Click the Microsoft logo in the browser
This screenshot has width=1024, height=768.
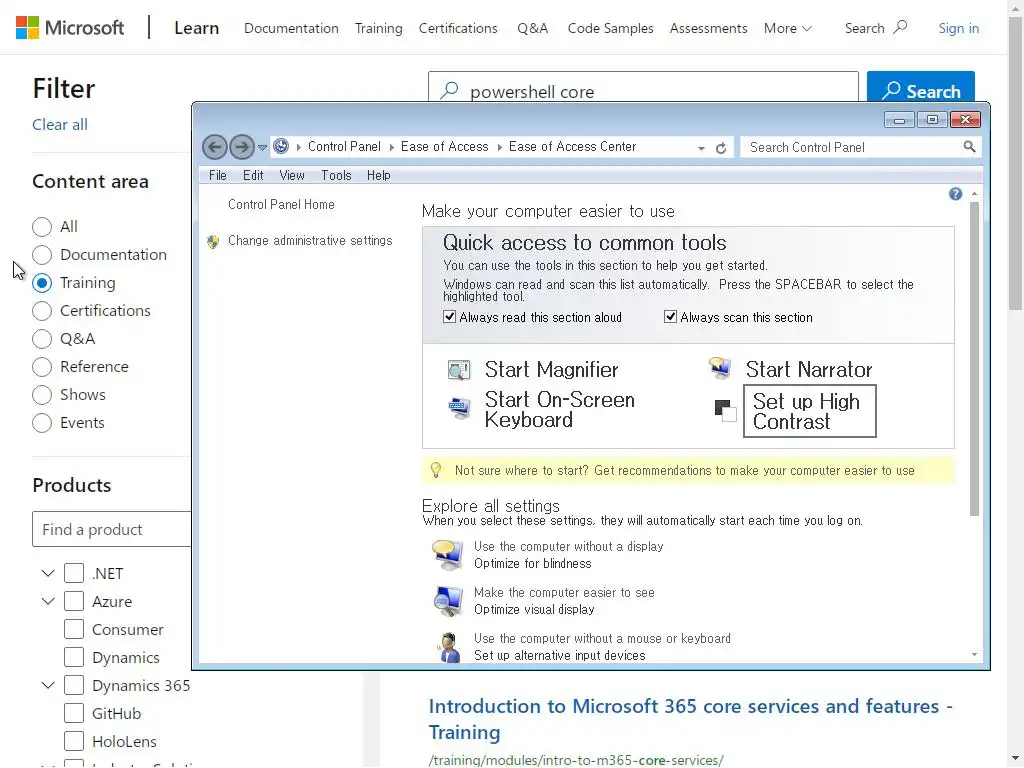69,27
